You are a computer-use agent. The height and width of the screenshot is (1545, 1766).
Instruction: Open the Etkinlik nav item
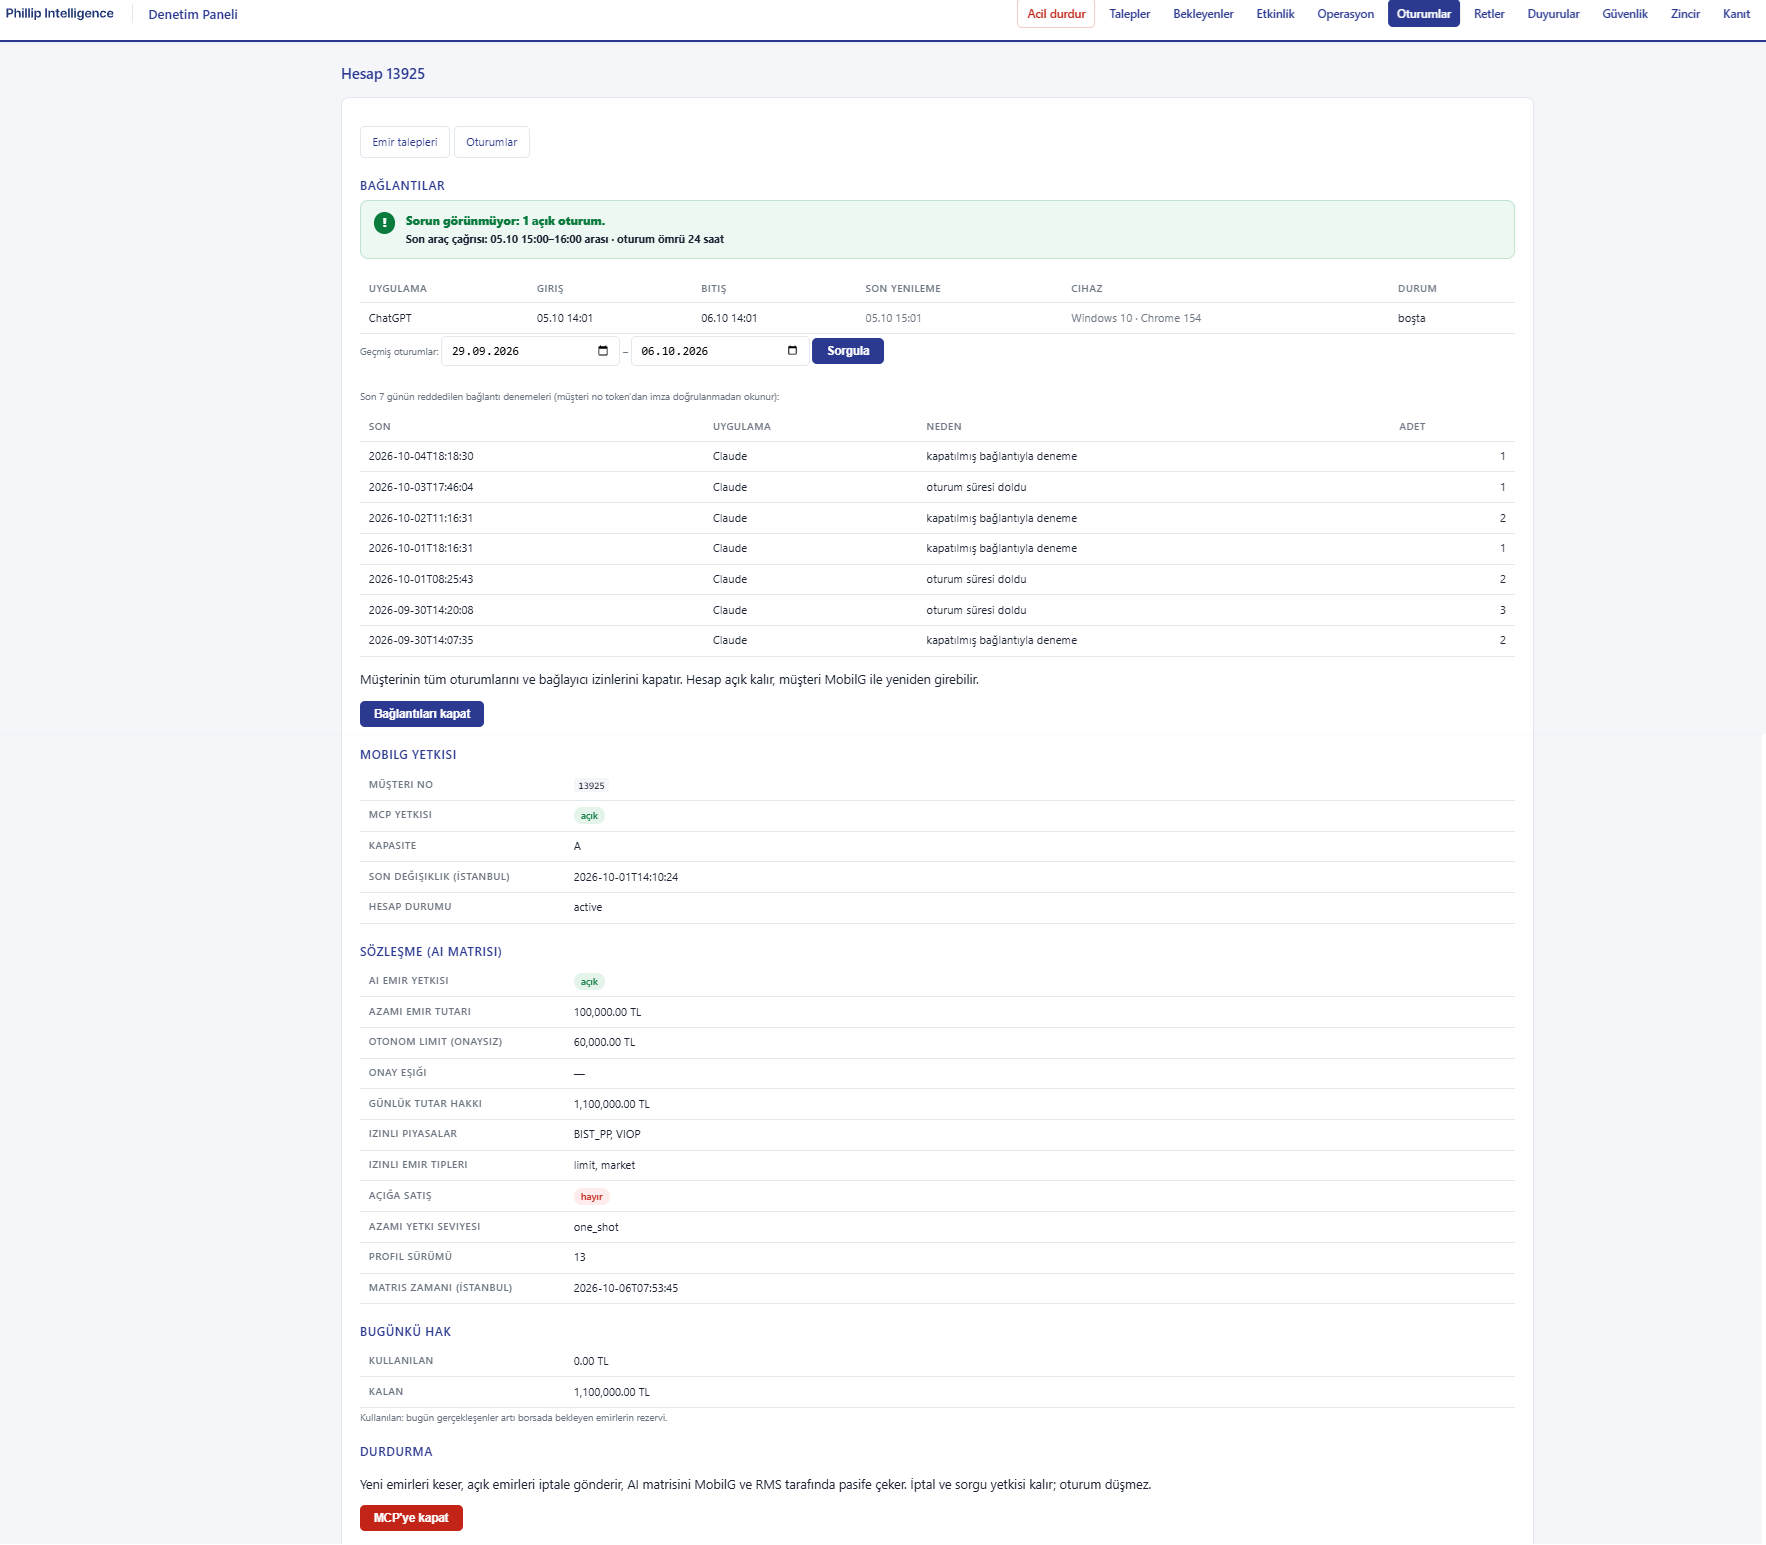(1275, 14)
